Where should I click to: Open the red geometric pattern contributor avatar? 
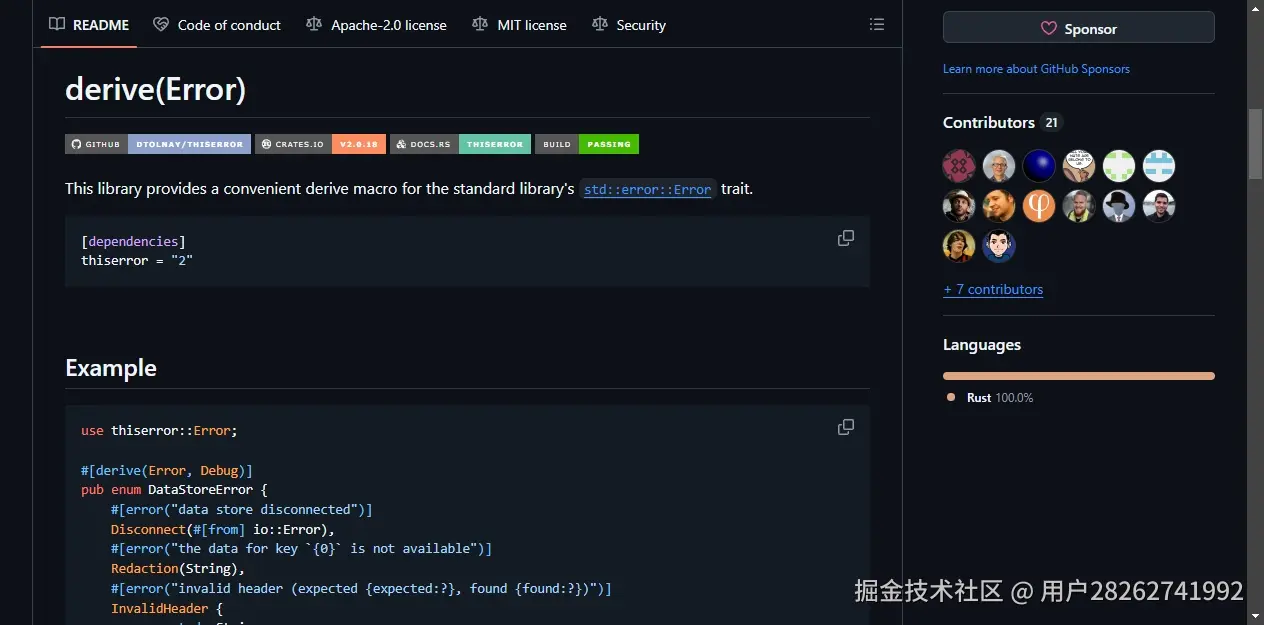[959, 166]
